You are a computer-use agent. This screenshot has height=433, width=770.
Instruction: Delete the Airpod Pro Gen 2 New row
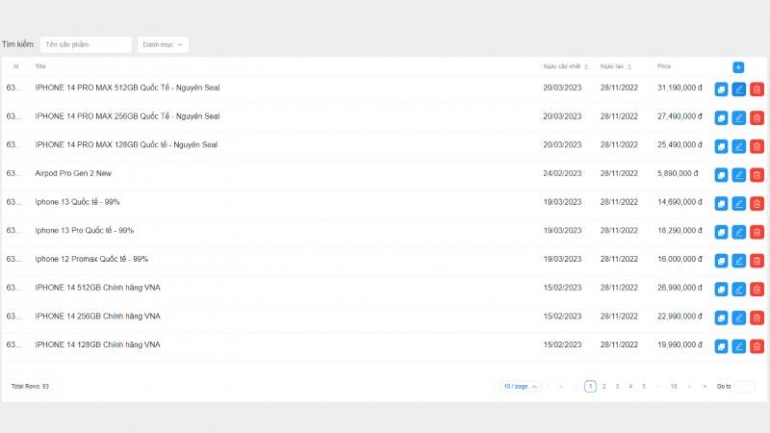757,175
